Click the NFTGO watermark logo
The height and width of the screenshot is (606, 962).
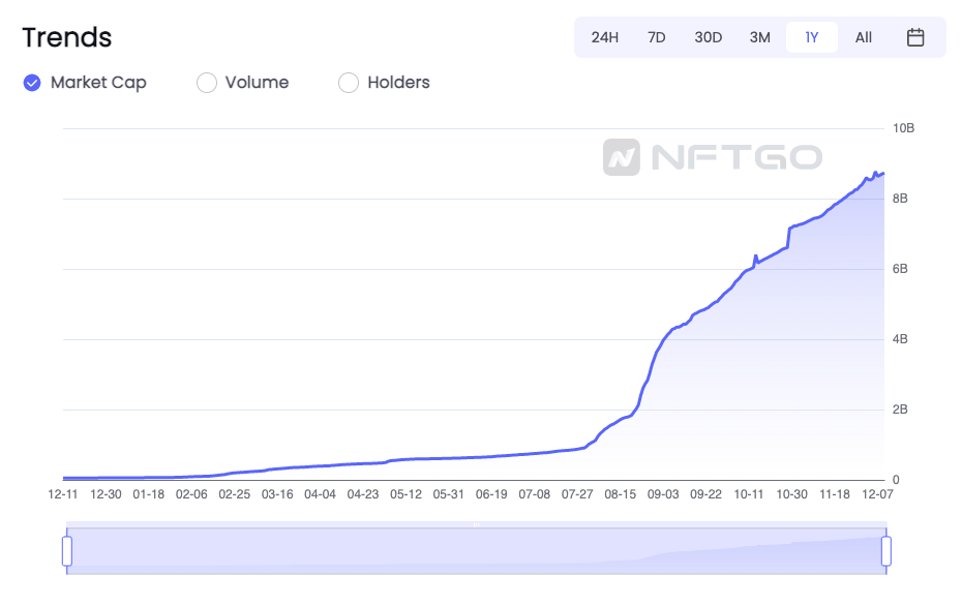tap(712, 157)
